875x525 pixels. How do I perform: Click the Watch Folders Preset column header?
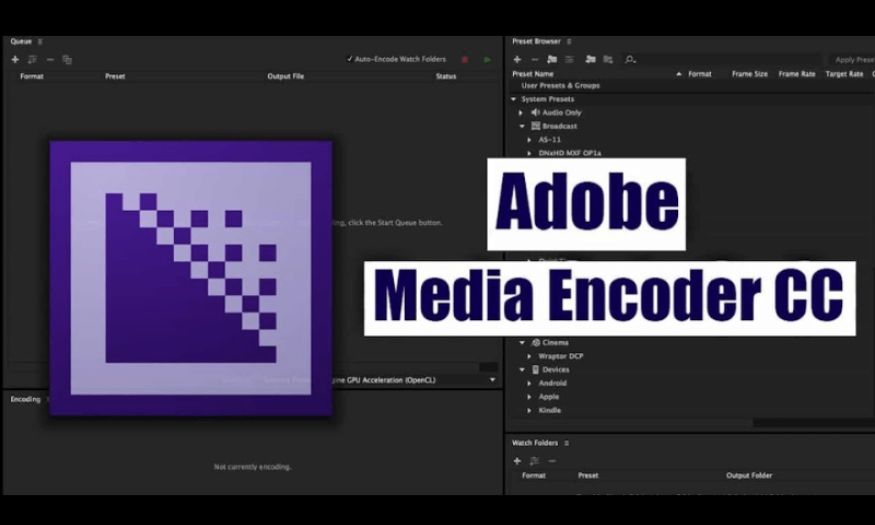click(x=588, y=476)
